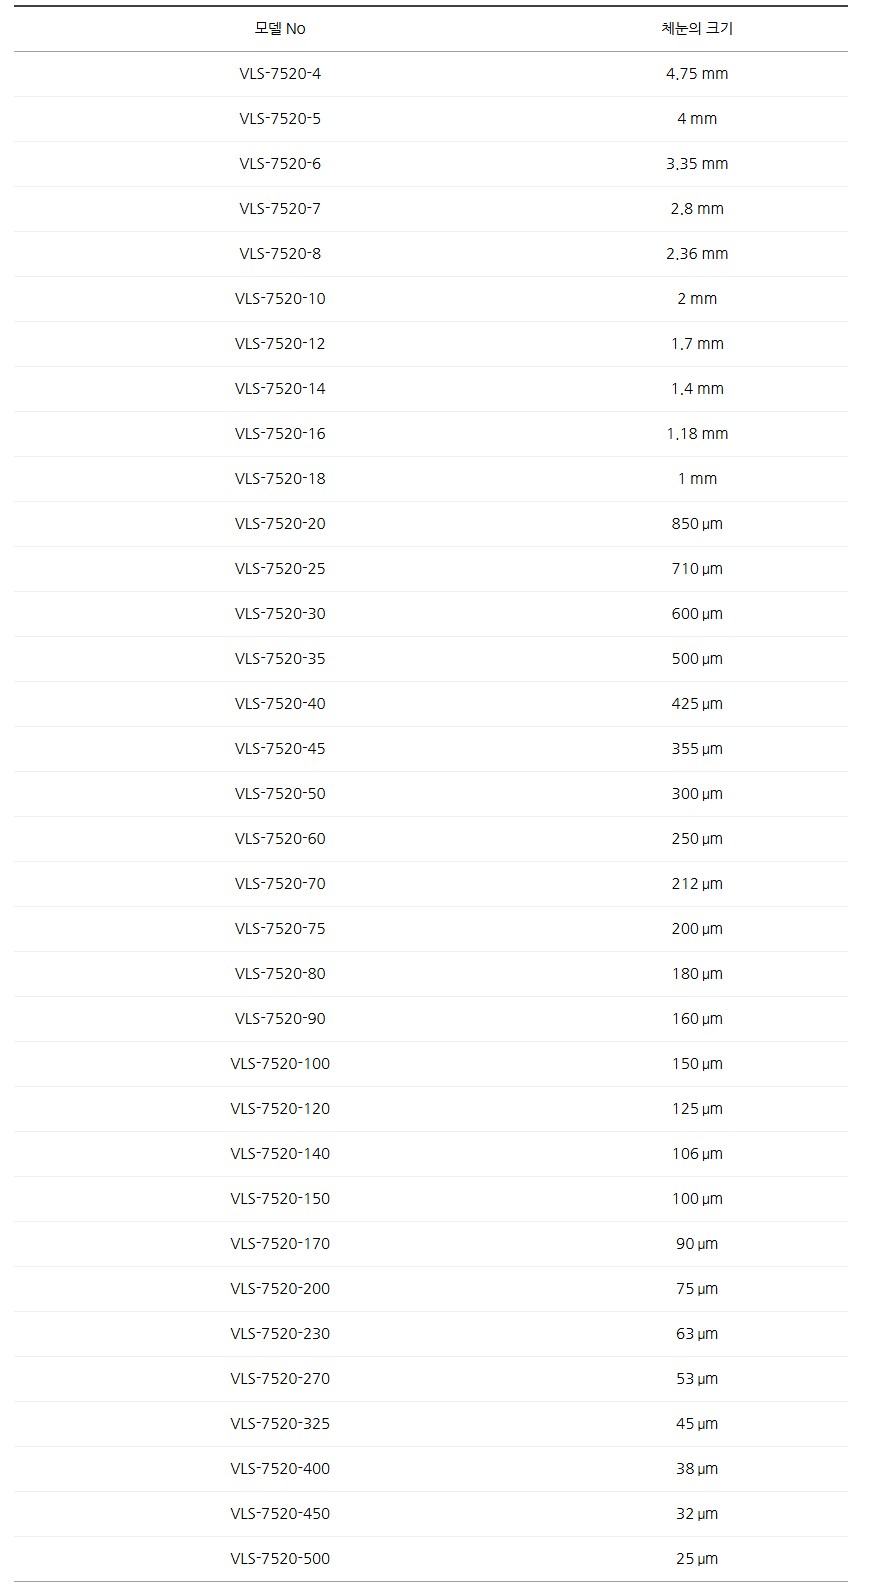The width and height of the screenshot is (869, 1588).
Task: Click the 3.35 mm mesh size value
Action: tap(697, 164)
